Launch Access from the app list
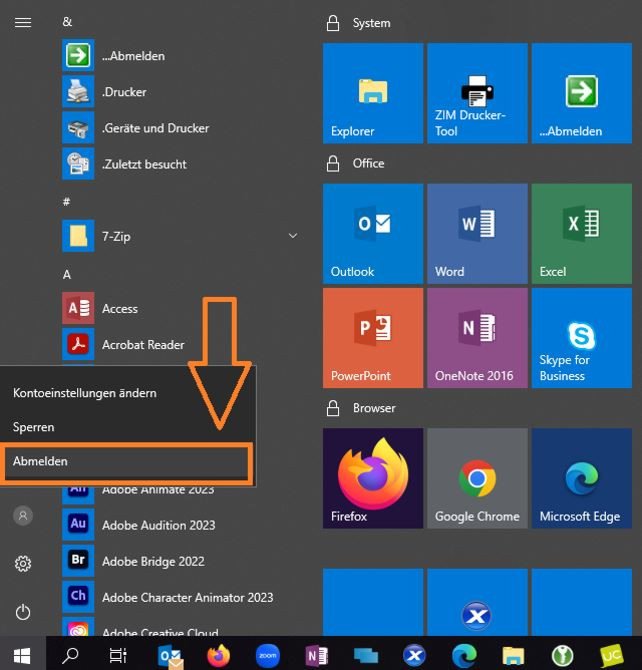 182,309
